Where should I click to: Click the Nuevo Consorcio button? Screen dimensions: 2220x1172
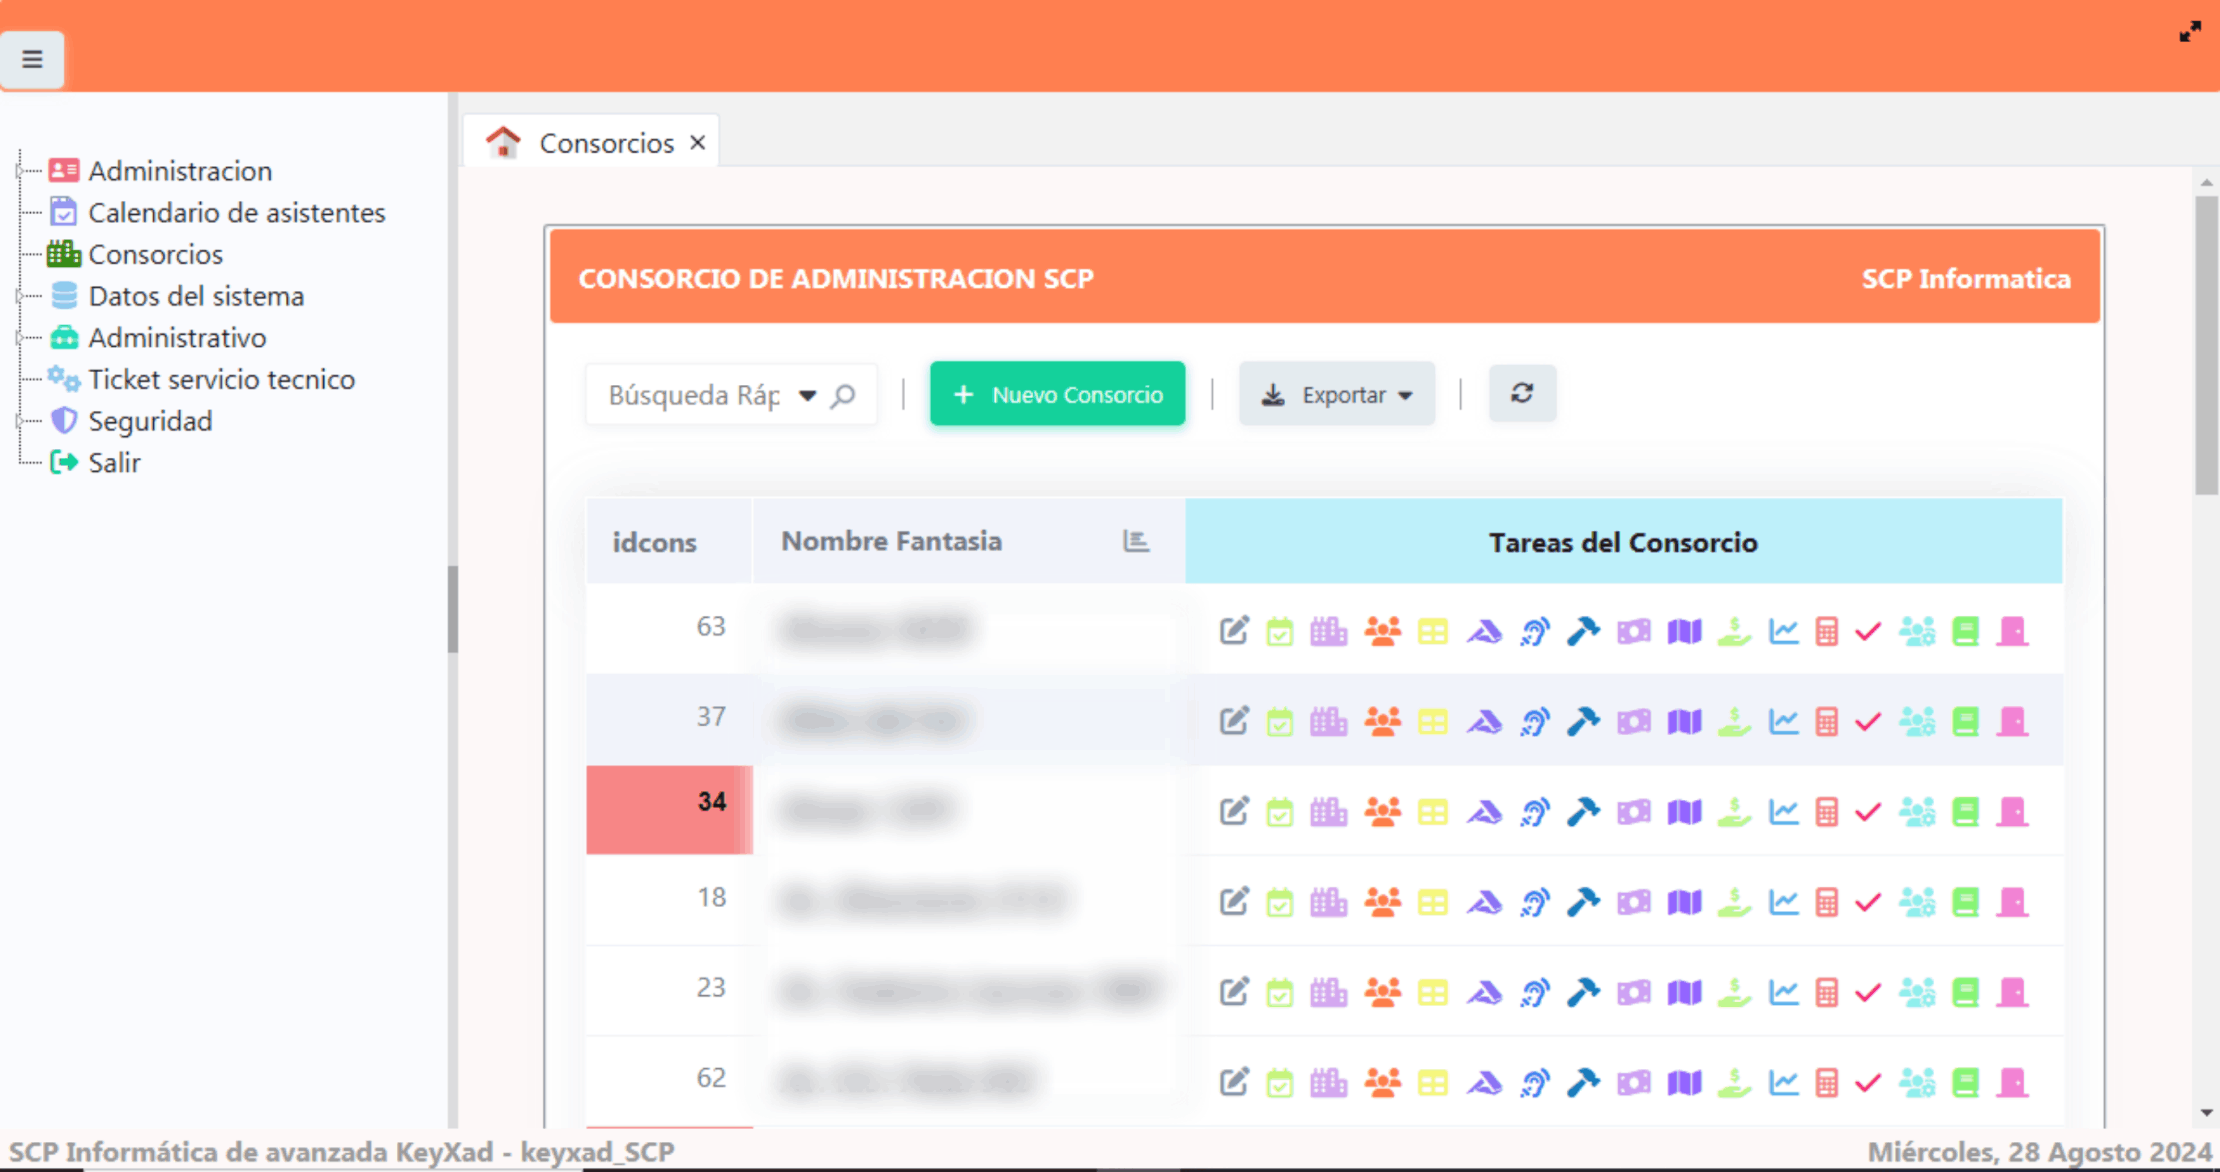[1057, 394]
